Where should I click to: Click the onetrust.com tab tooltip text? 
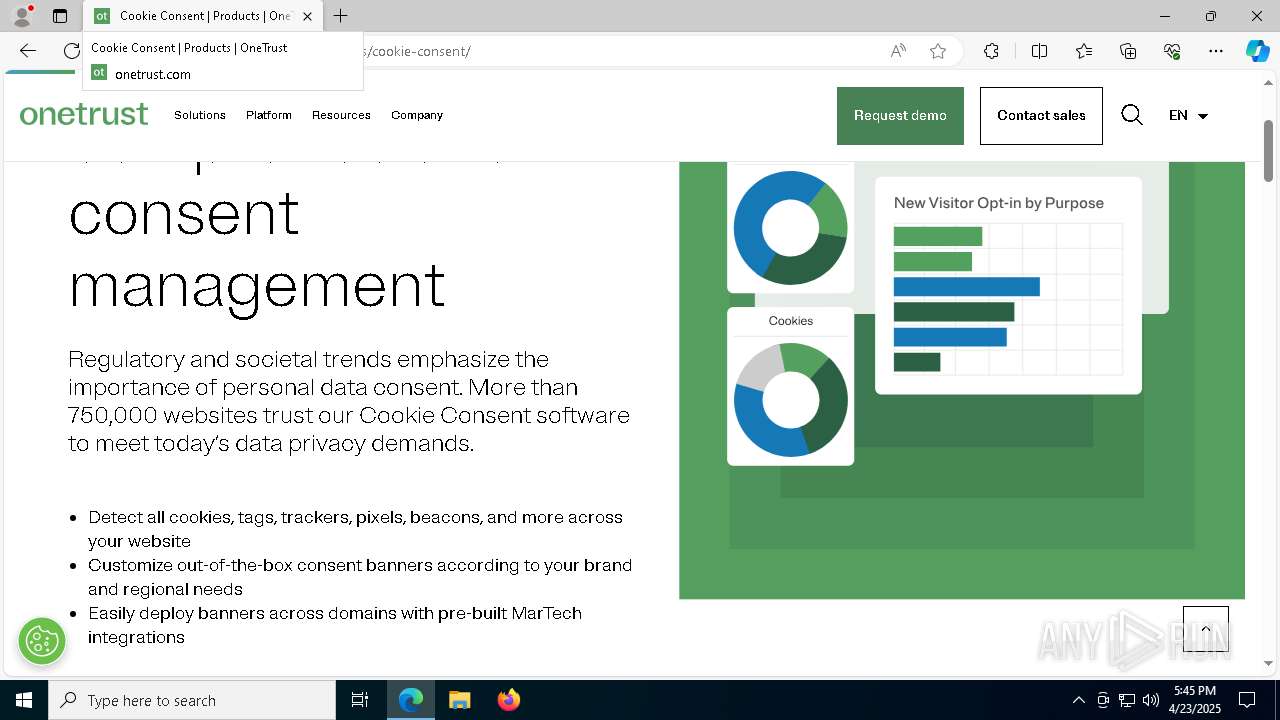tap(153, 74)
